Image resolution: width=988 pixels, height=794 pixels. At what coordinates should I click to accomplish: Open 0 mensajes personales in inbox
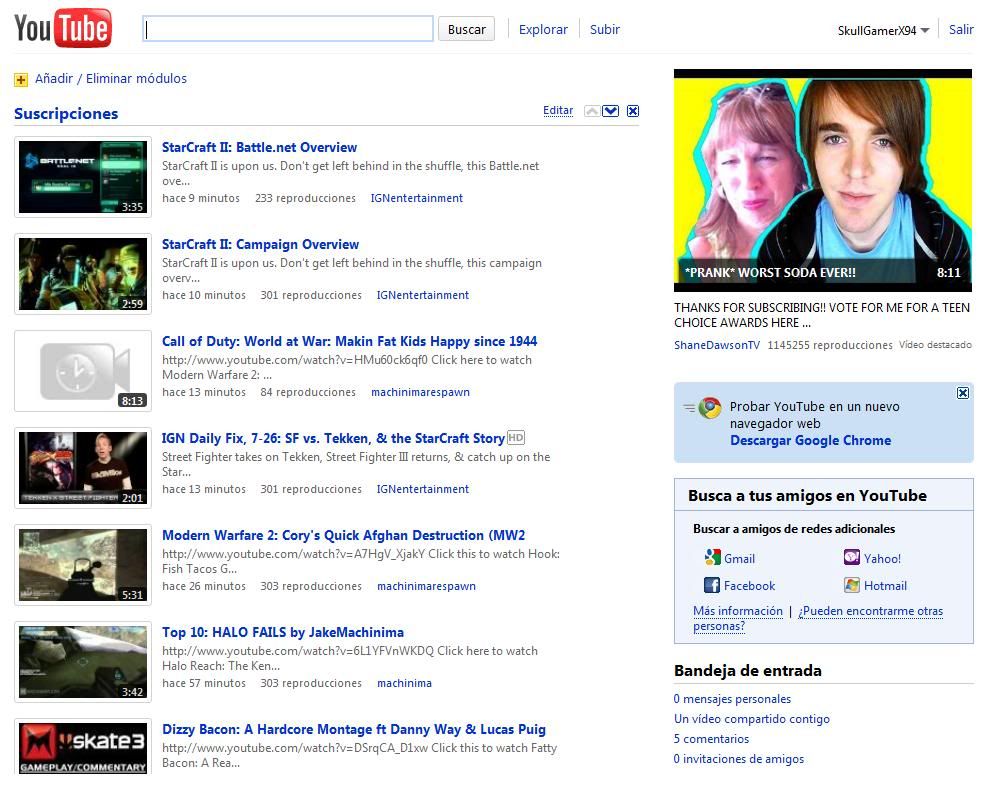(x=732, y=699)
